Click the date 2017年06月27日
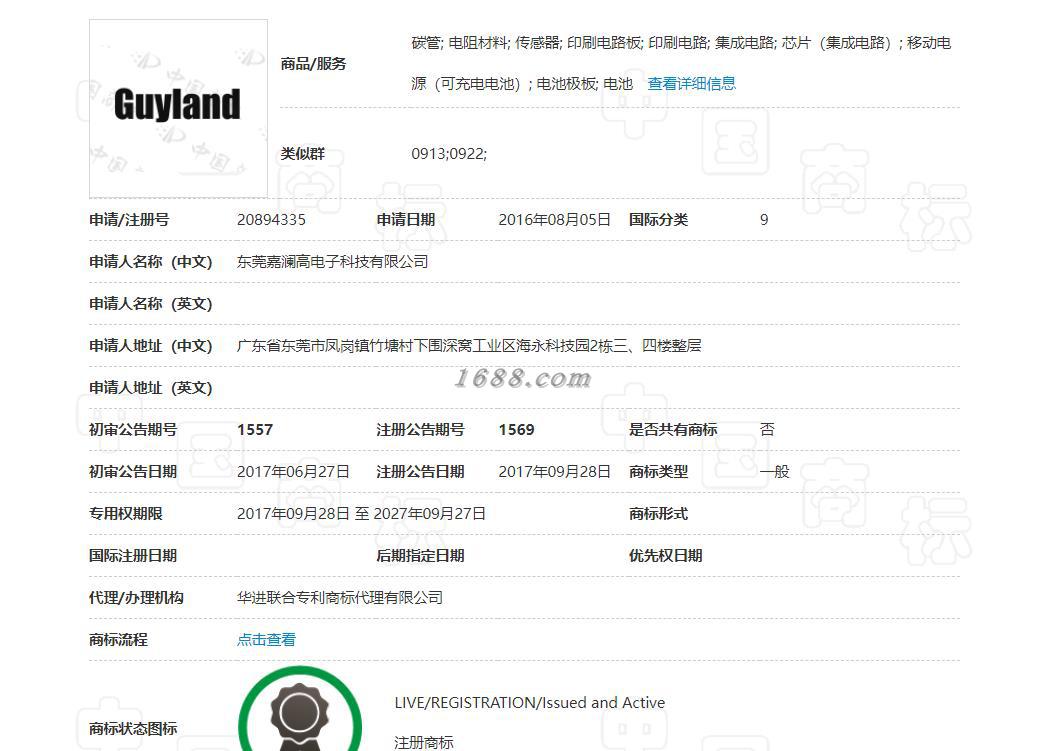This screenshot has width=1045, height=751. click(293, 472)
